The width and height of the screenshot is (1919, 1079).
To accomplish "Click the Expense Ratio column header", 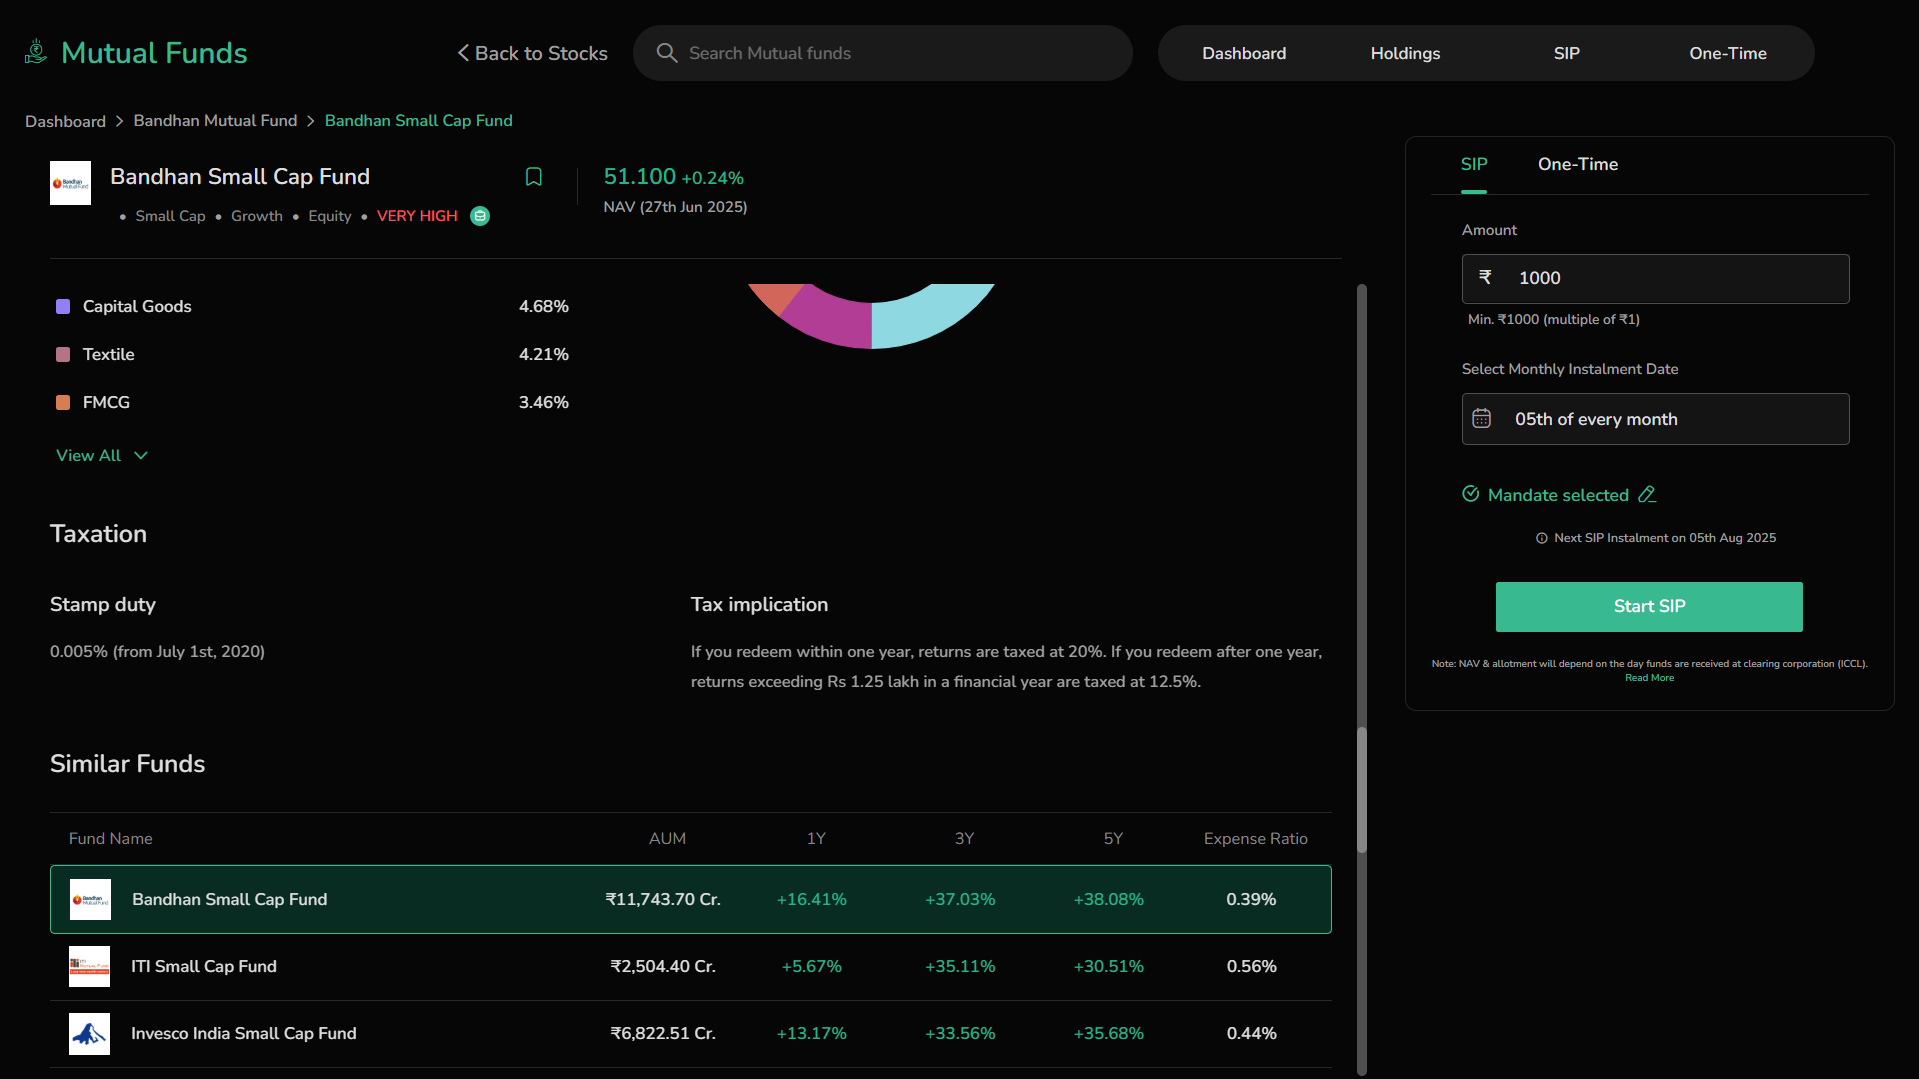I will coord(1255,839).
